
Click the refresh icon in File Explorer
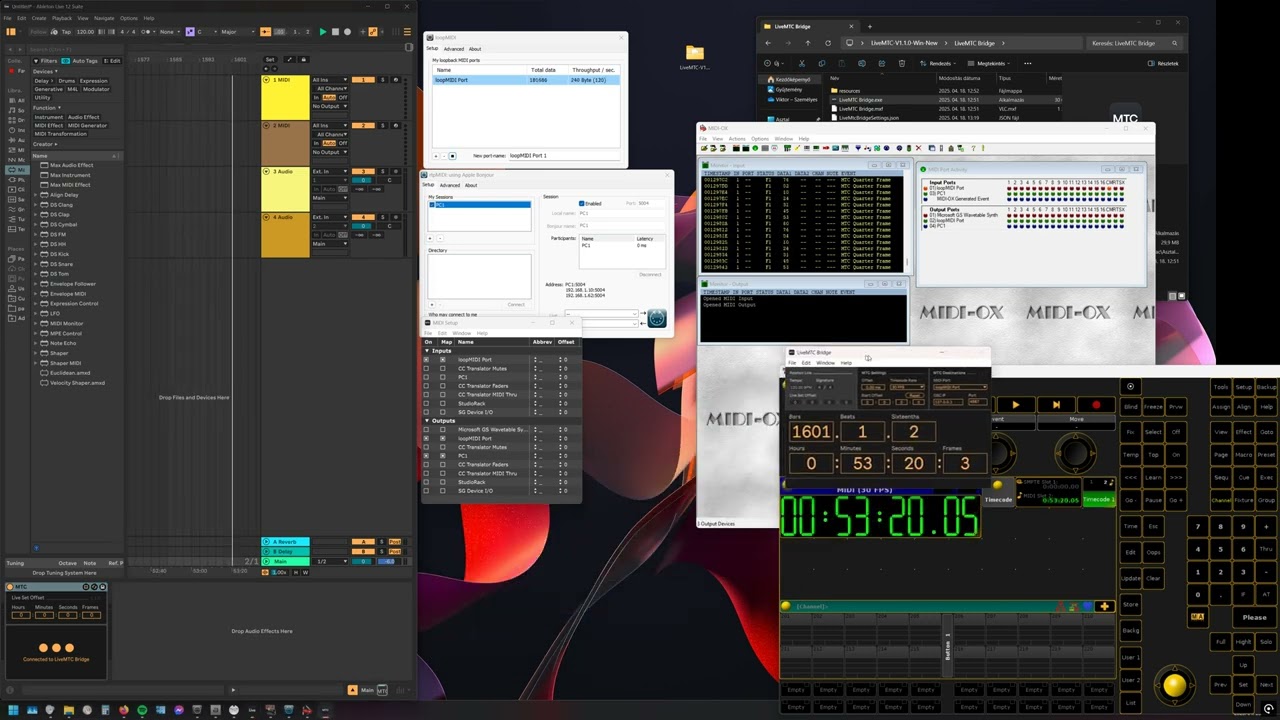tap(828, 43)
